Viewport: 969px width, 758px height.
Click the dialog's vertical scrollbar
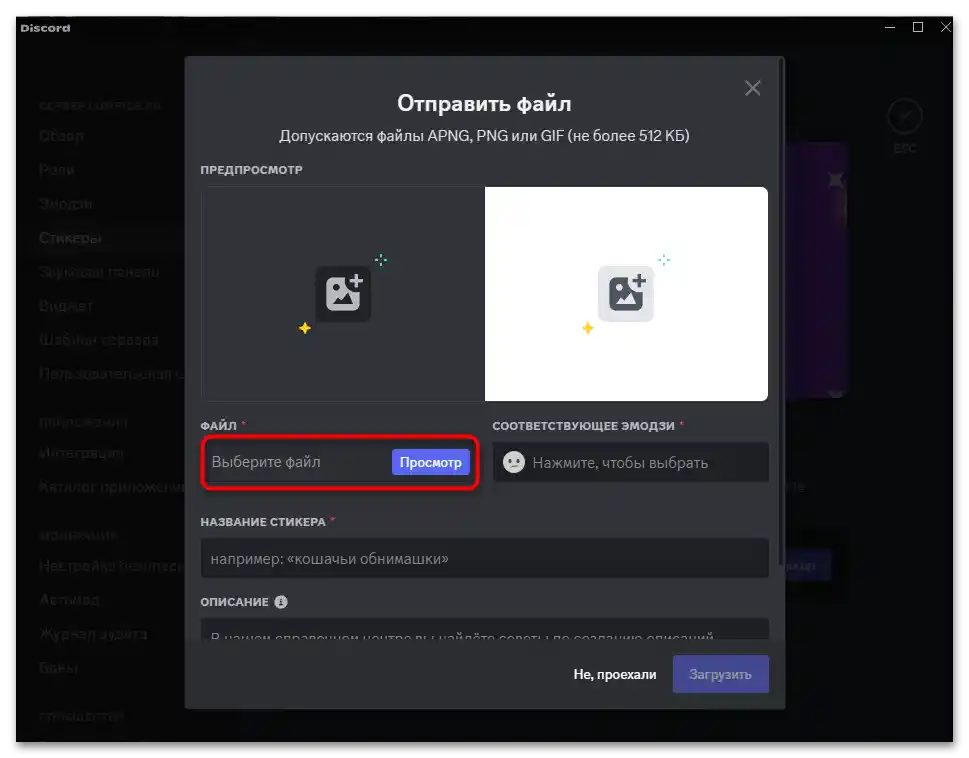tap(783, 309)
